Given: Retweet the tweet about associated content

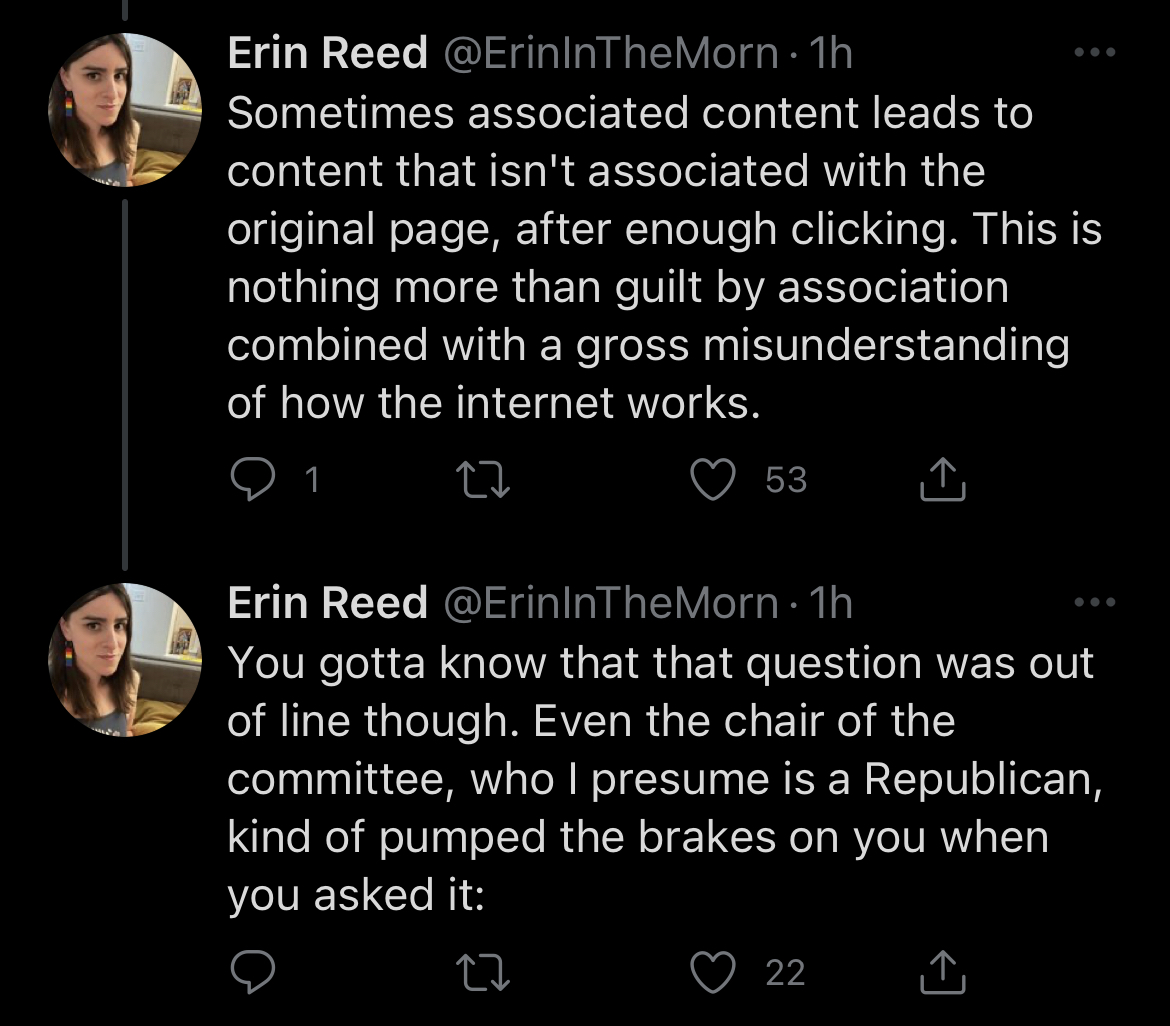Looking at the screenshot, I should (x=484, y=481).
